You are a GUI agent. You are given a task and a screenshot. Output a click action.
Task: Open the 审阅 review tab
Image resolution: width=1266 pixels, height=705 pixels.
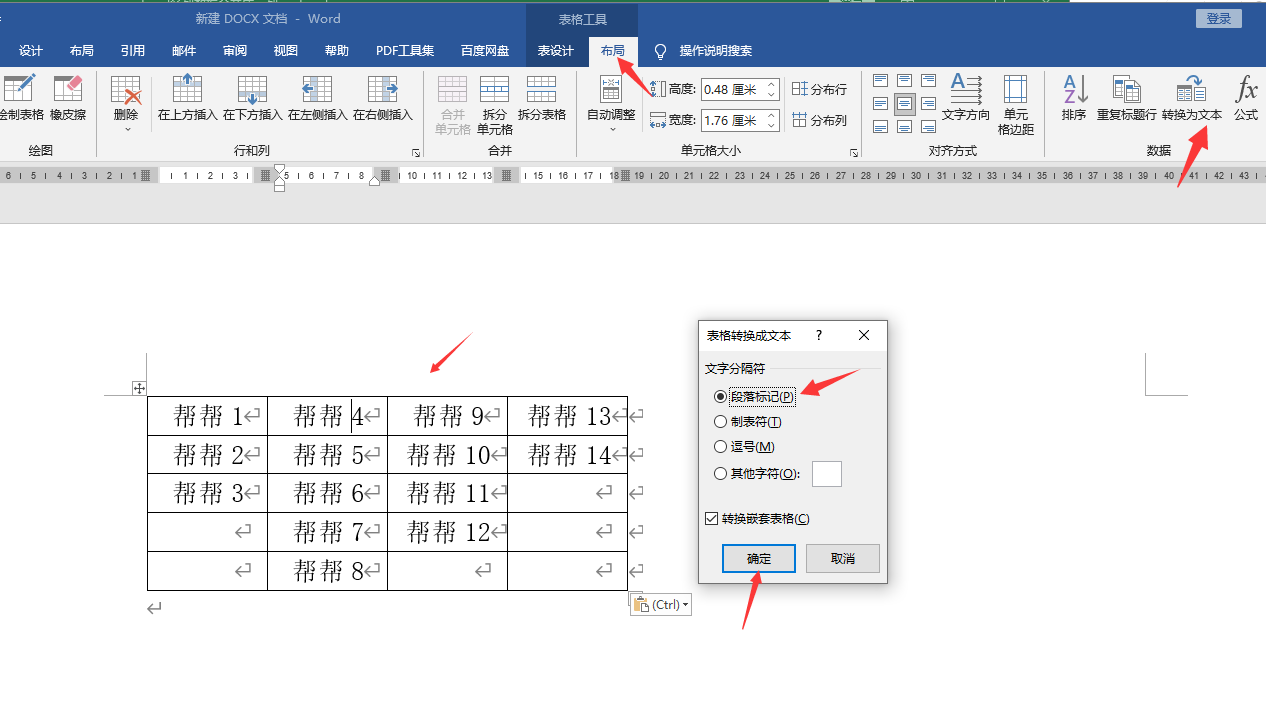click(x=235, y=51)
